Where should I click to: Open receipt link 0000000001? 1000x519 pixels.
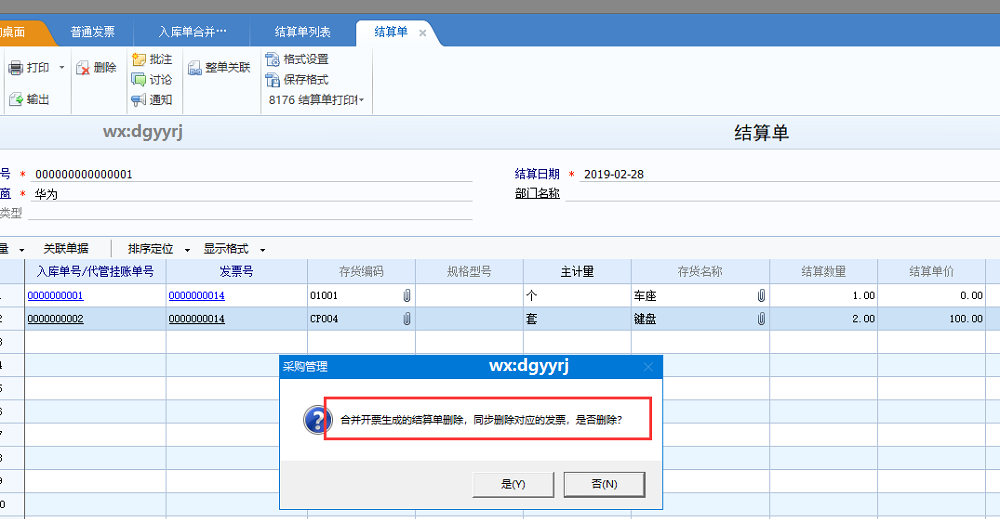pos(55,296)
